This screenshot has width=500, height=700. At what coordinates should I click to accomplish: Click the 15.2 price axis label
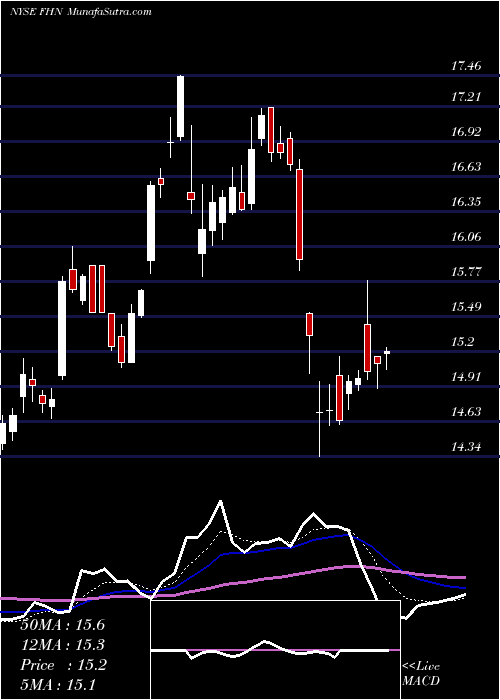coord(462,342)
